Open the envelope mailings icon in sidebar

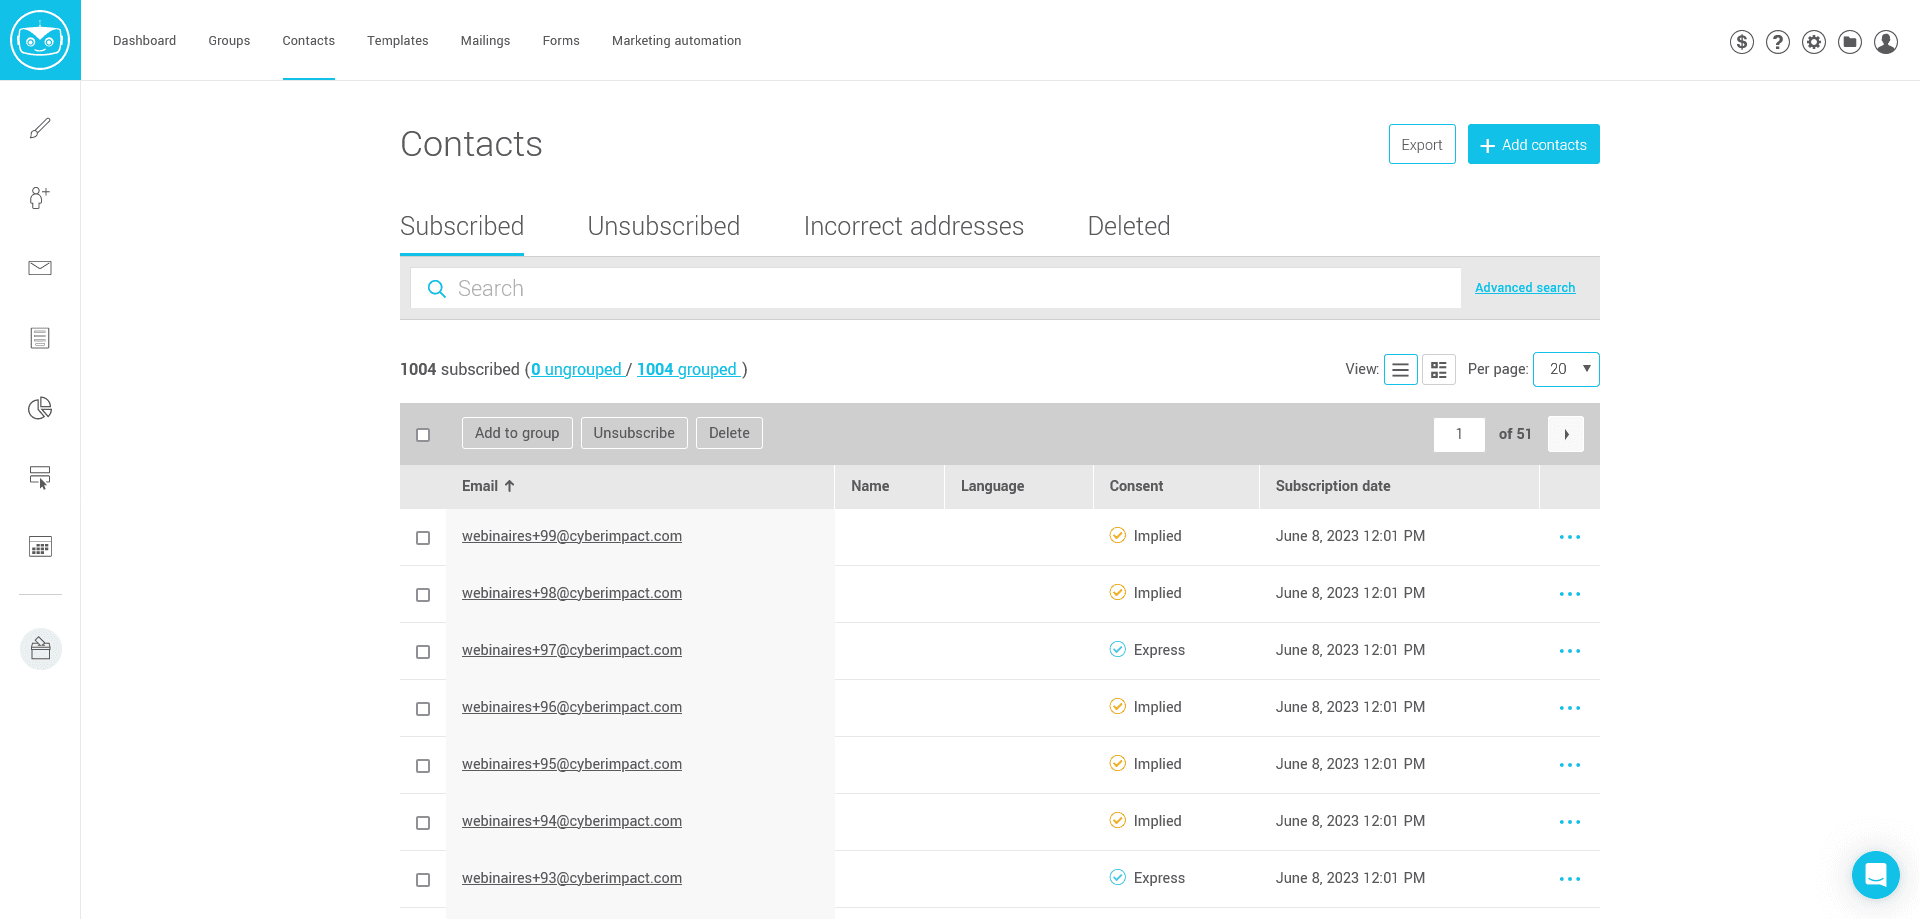(40, 267)
